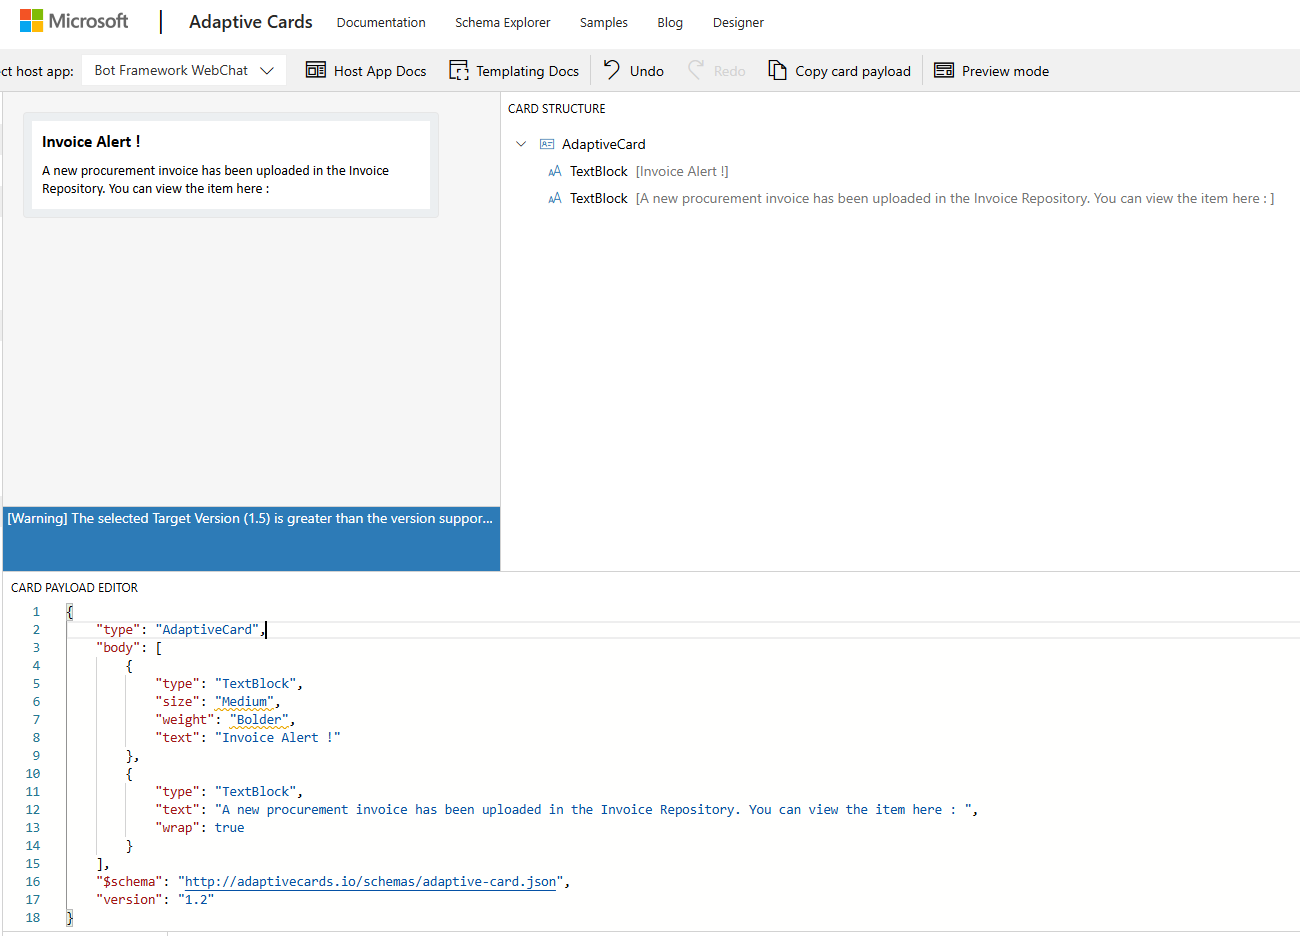Open the Documentation menu
The height and width of the screenshot is (936, 1300).
pyautogui.click(x=381, y=22)
